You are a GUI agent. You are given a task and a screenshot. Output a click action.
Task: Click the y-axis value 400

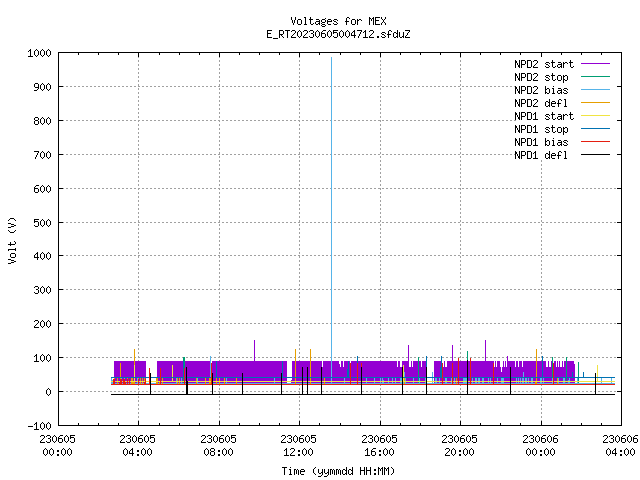coord(42,256)
